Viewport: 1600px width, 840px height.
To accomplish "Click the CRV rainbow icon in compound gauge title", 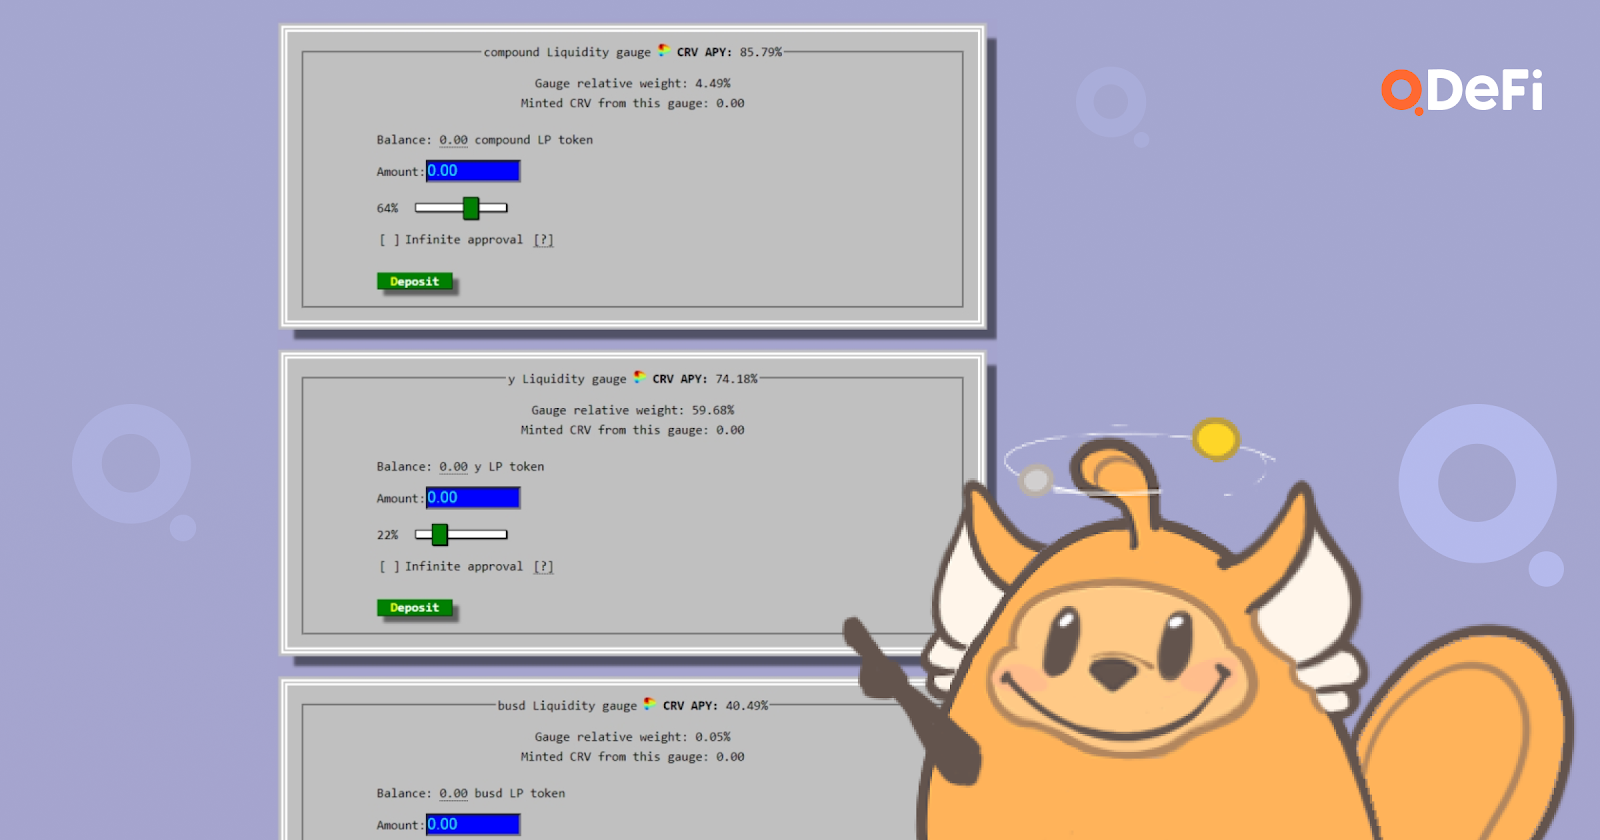I will pos(664,51).
